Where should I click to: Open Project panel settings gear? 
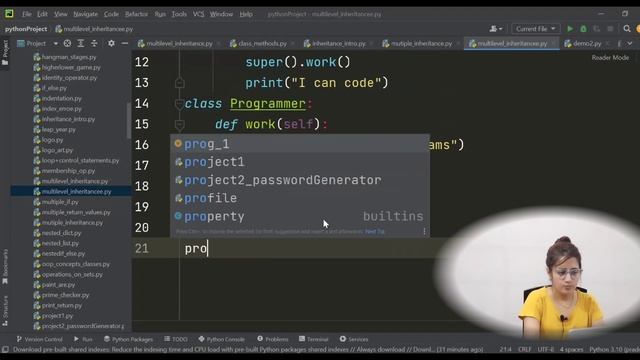coord(111,43)
